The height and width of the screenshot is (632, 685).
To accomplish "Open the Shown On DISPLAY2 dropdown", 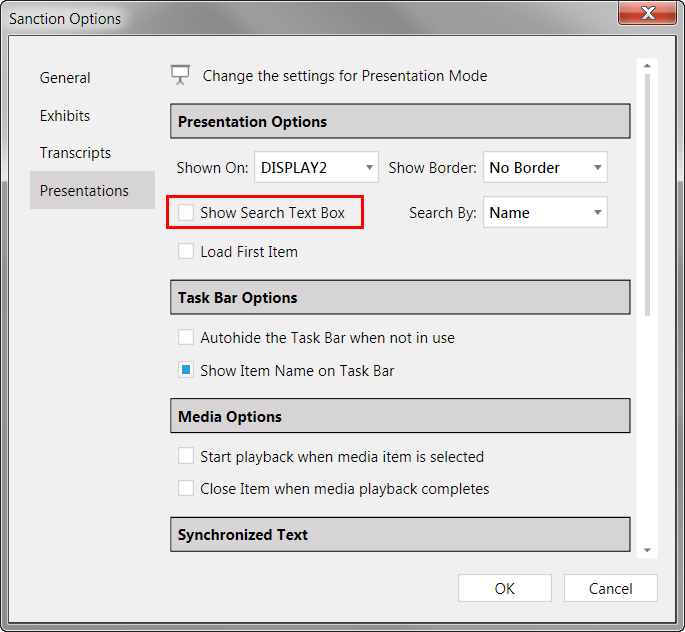I will tap(316, 167).
